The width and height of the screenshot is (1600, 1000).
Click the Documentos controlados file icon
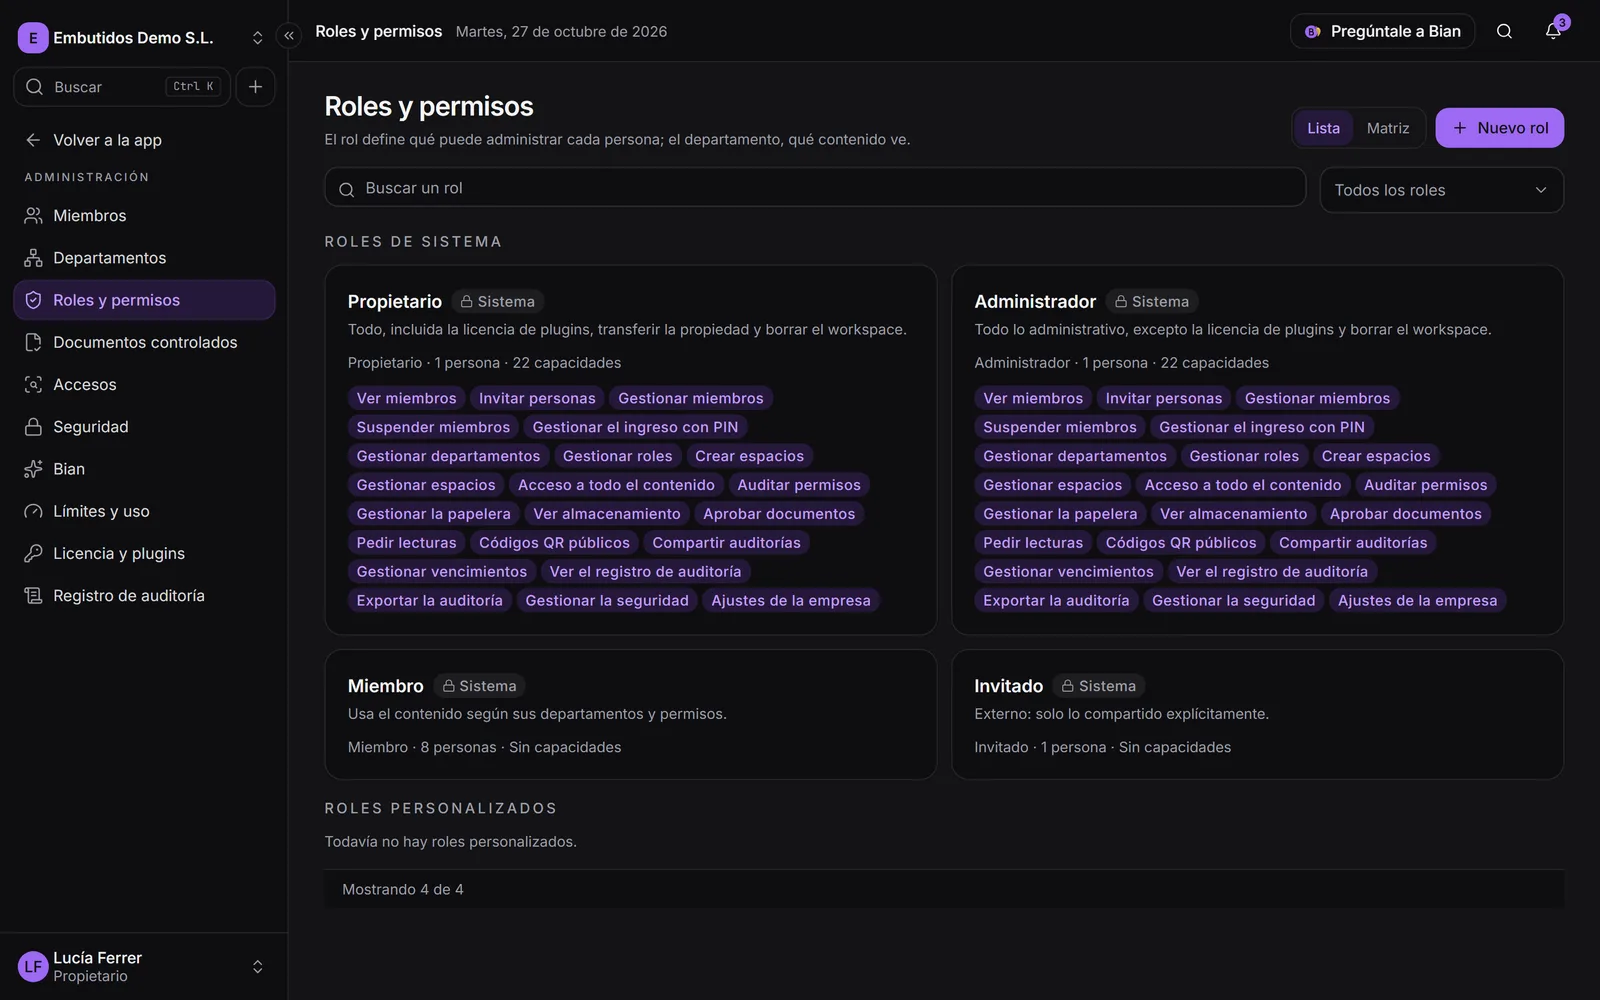pos(33,342)
